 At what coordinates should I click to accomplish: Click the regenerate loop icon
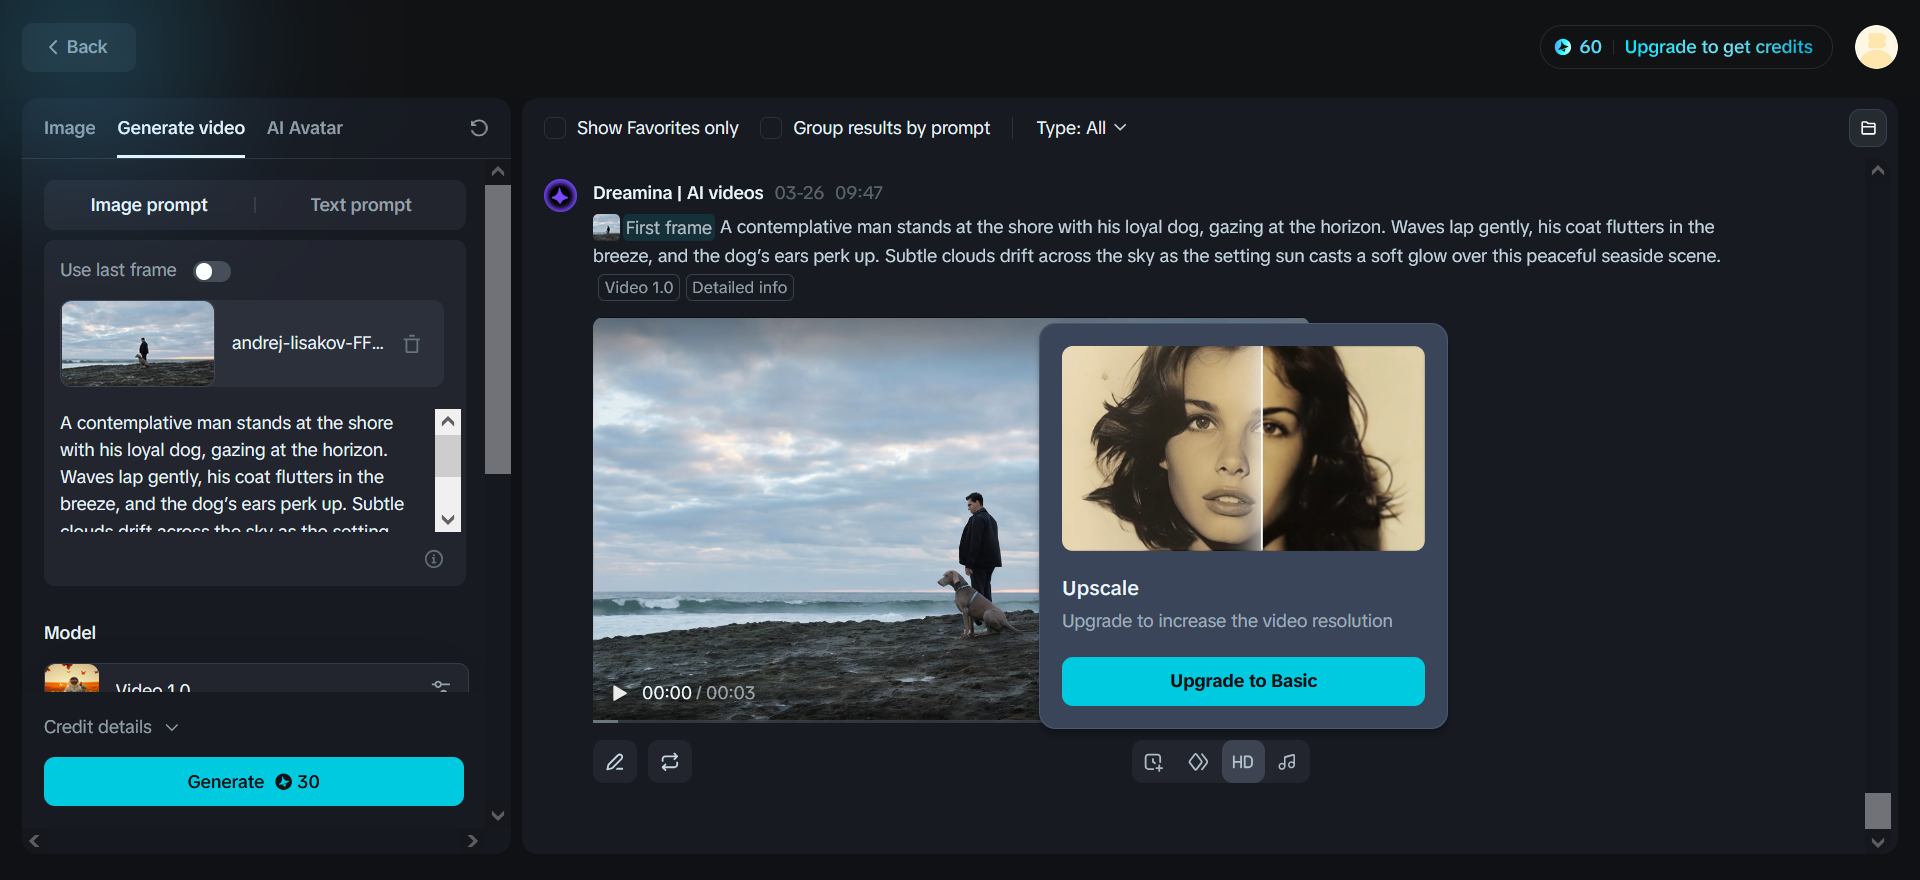pos(670,762)
